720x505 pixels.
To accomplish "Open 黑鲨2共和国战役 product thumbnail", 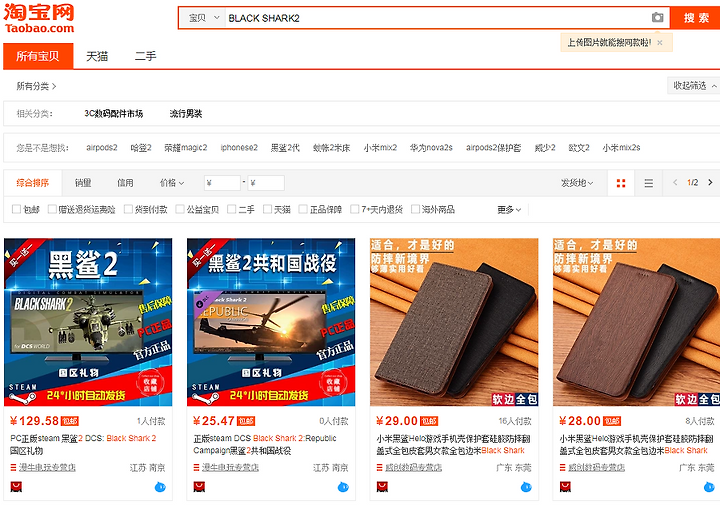I will [x=271, y=322].
